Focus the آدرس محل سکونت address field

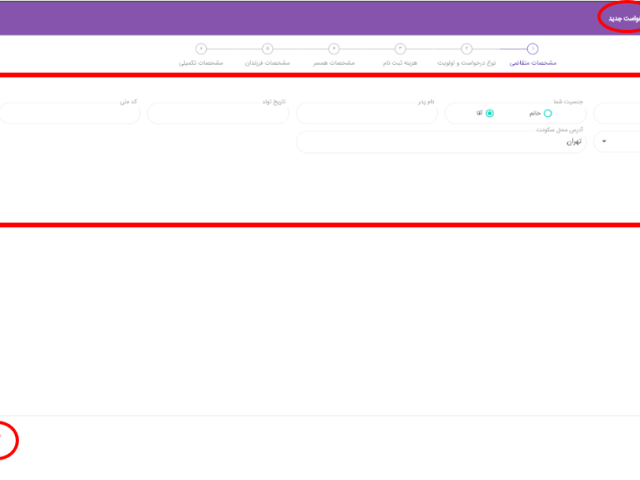[x=440, y=143]
